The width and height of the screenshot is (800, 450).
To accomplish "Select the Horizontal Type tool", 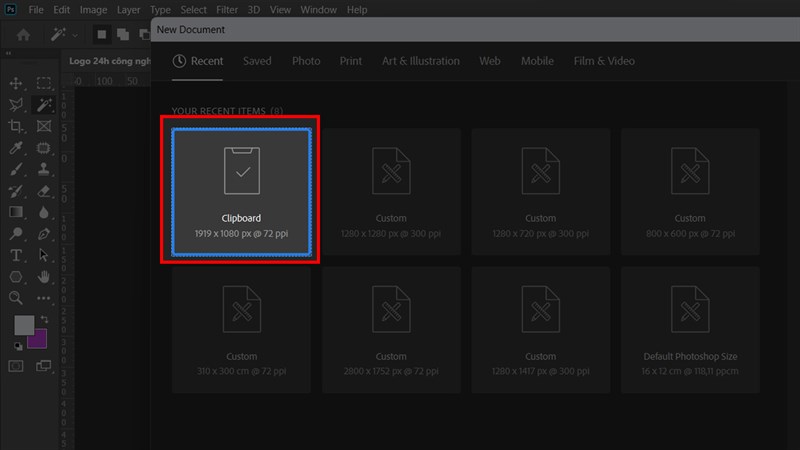I will click(x=16, y=255).
